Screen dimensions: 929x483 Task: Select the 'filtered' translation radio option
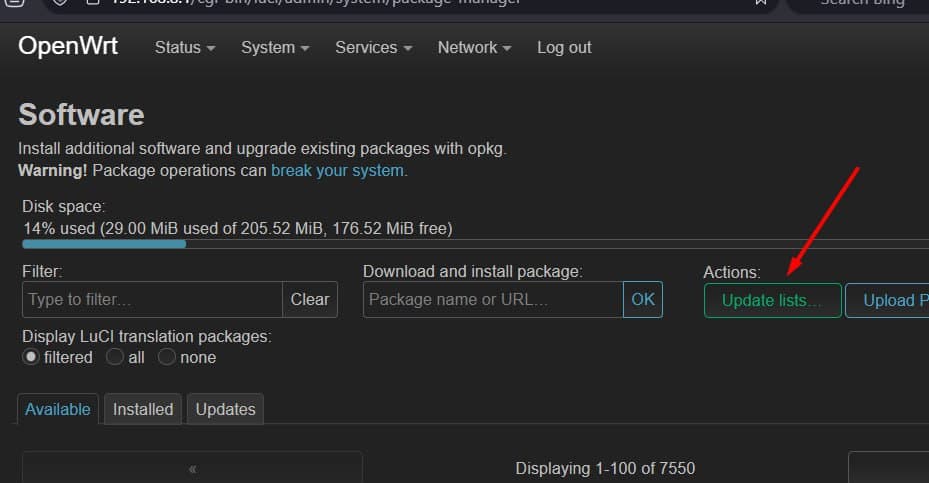[31, 357]
